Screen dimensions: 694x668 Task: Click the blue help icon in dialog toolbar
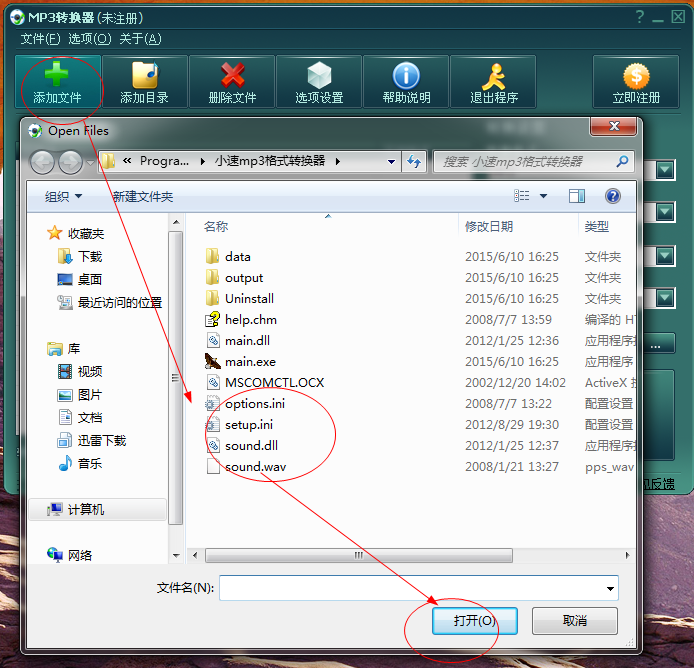coord(613,196)
